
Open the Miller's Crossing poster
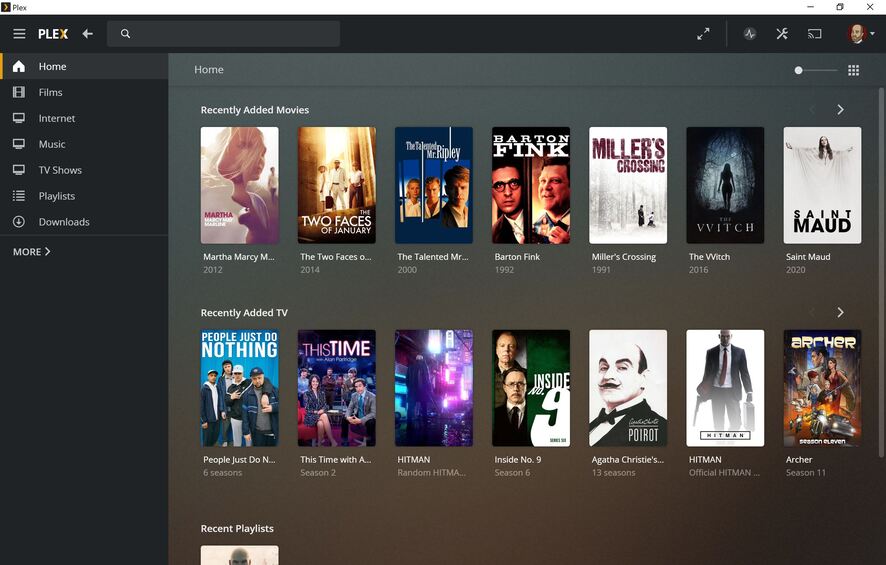628,185
